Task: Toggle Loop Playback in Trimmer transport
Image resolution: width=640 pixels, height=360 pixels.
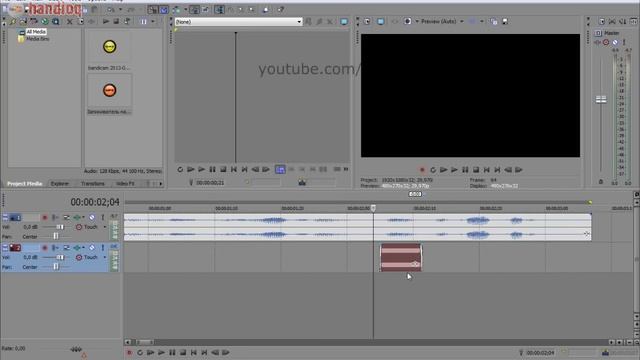Action: [180, 169]
